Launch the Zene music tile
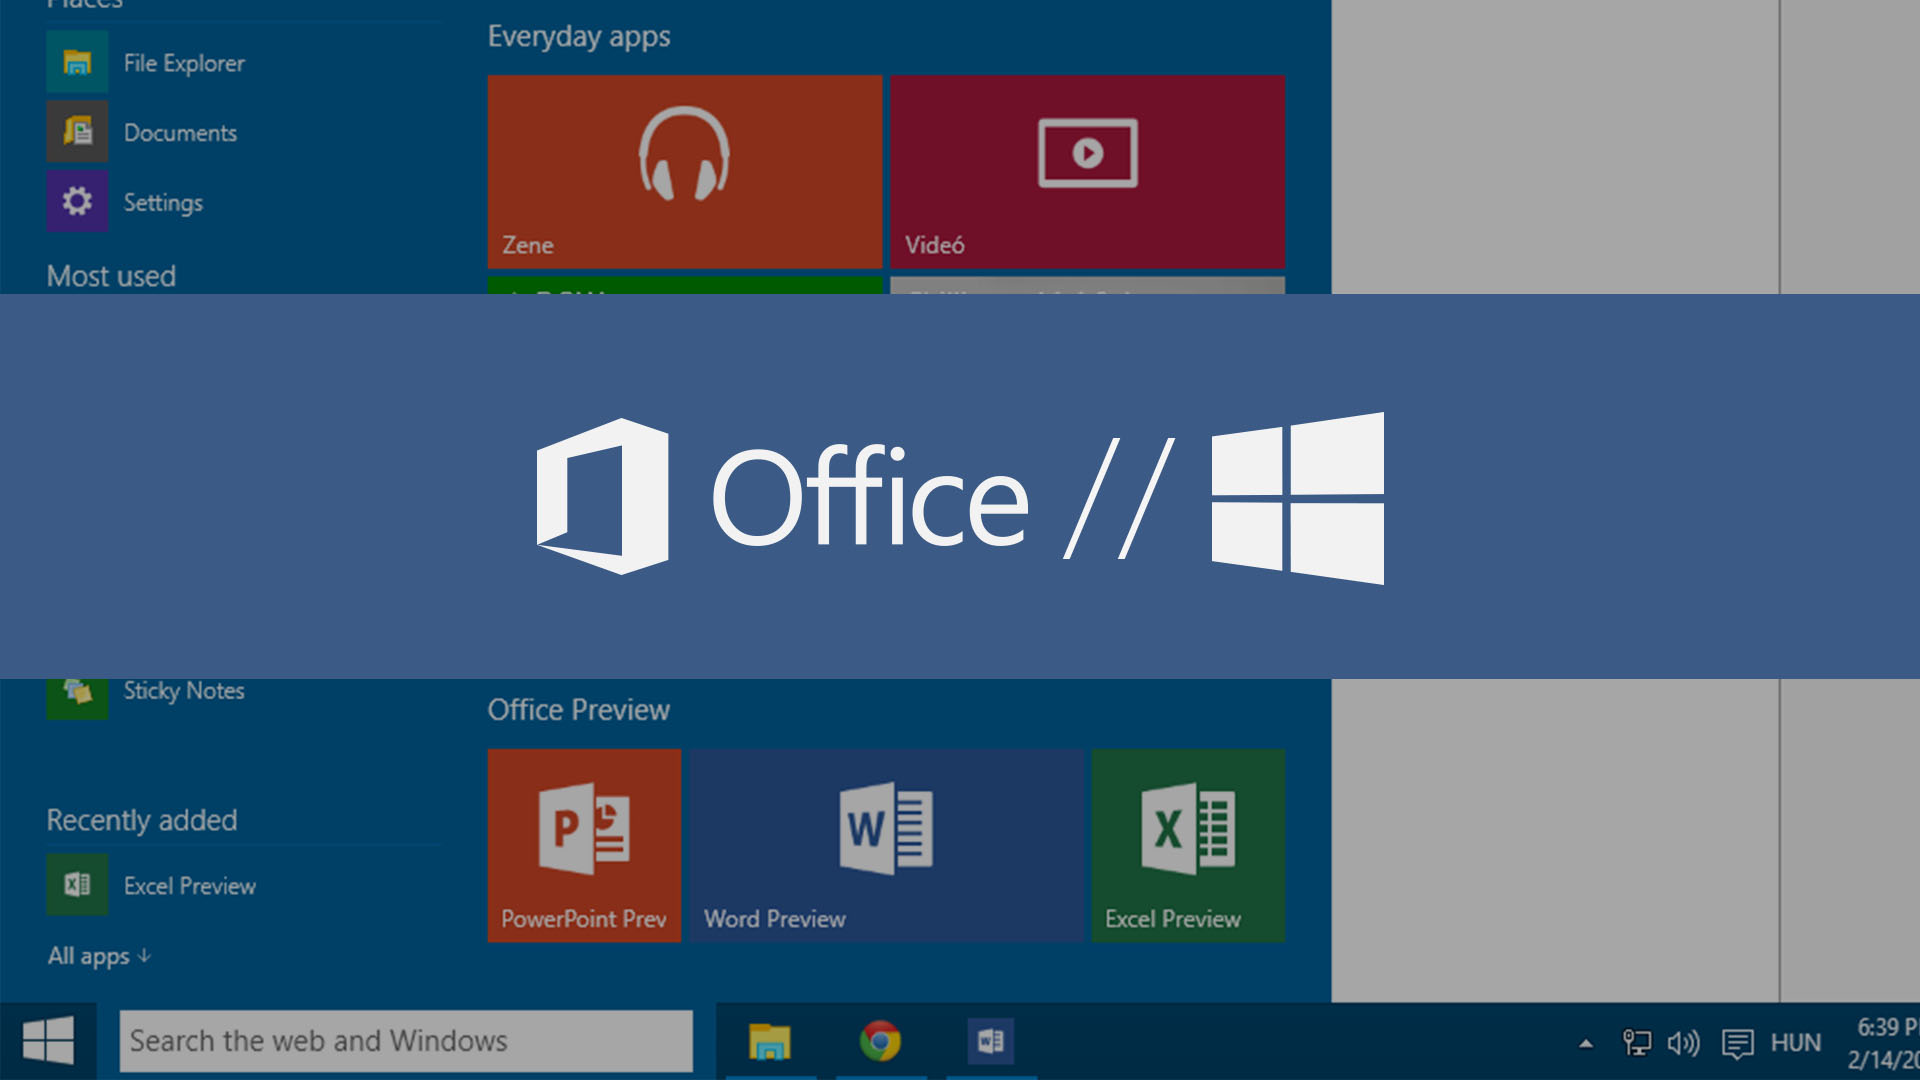This screenshot has height=1080, width=1920. (685, 172)
